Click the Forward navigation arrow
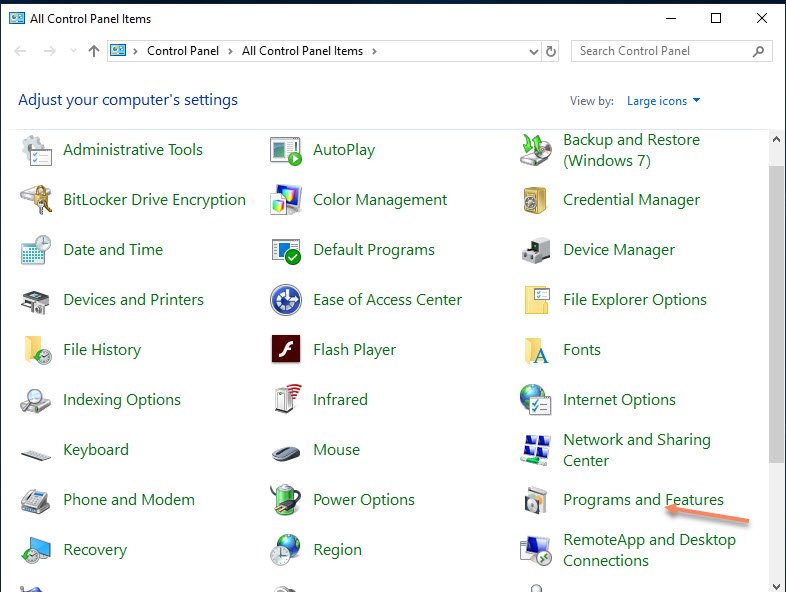The width and height of the screenshot is (786, 592). 49,51
